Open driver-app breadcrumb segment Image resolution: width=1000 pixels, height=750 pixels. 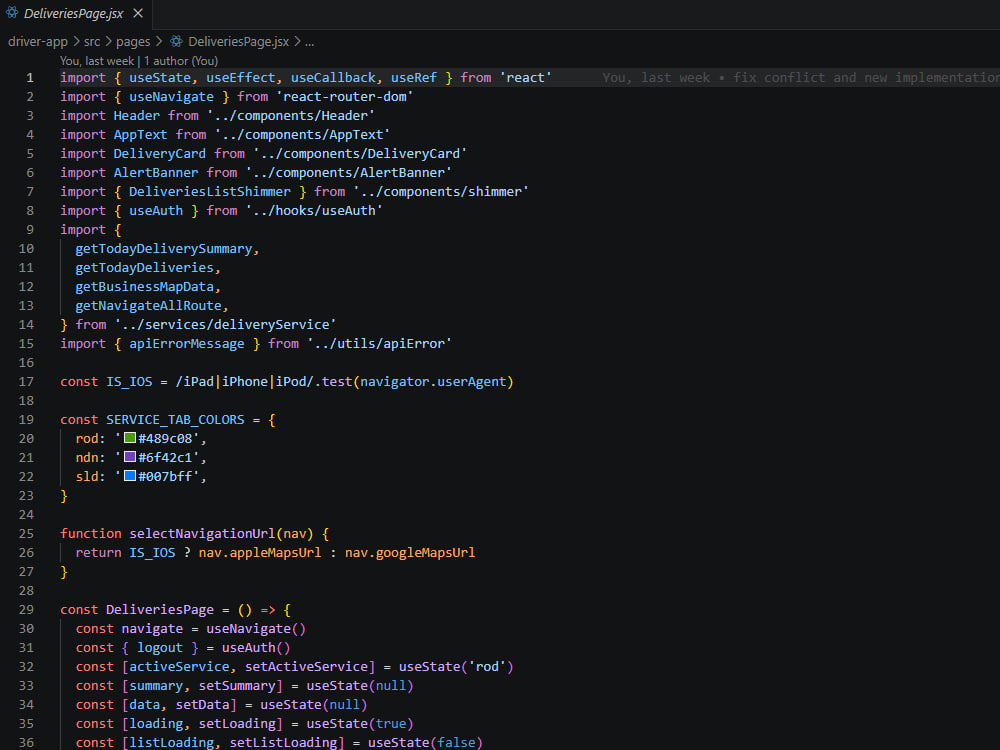pyautogui.click(x=38, y=41)
